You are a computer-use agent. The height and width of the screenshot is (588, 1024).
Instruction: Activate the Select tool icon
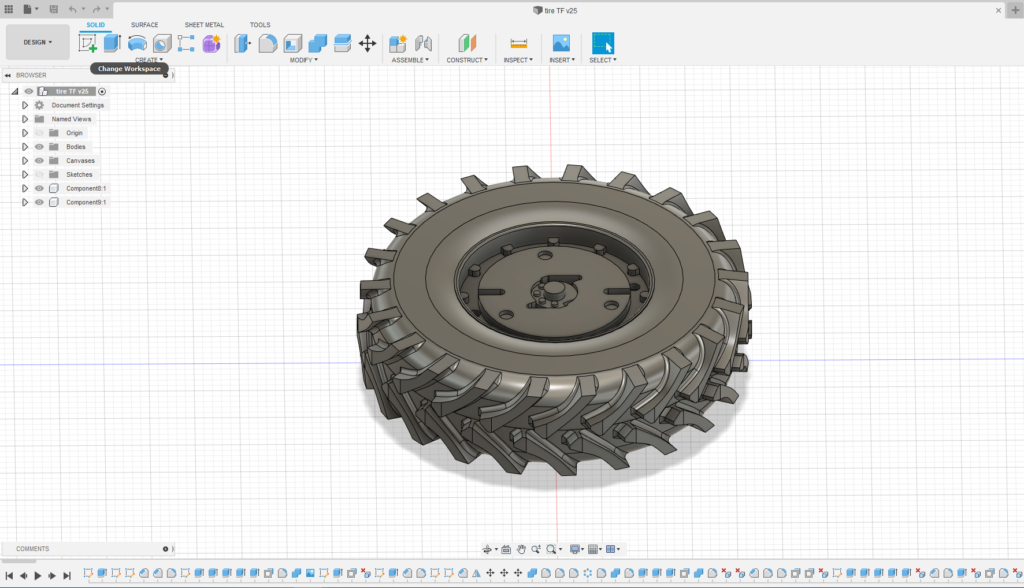tap(603, 43)
